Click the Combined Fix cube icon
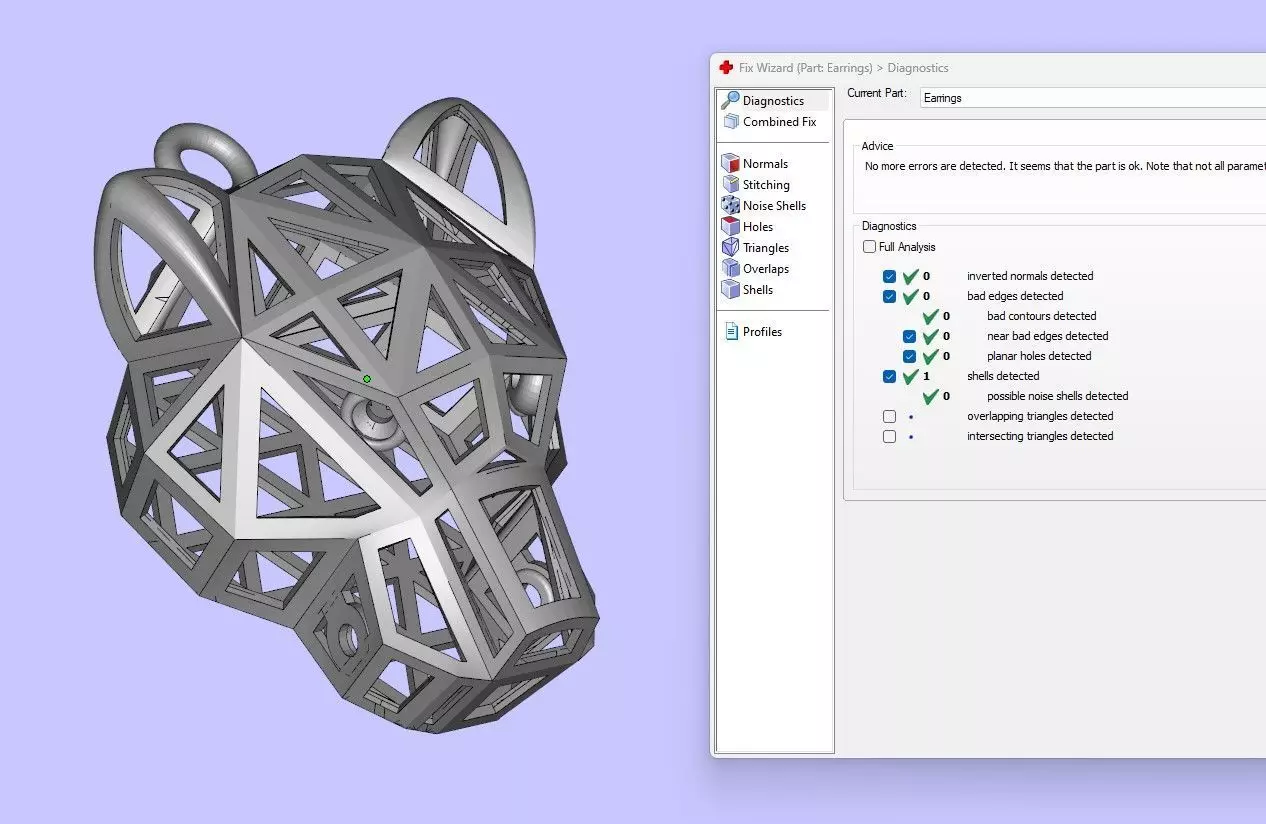 [730, 122]
